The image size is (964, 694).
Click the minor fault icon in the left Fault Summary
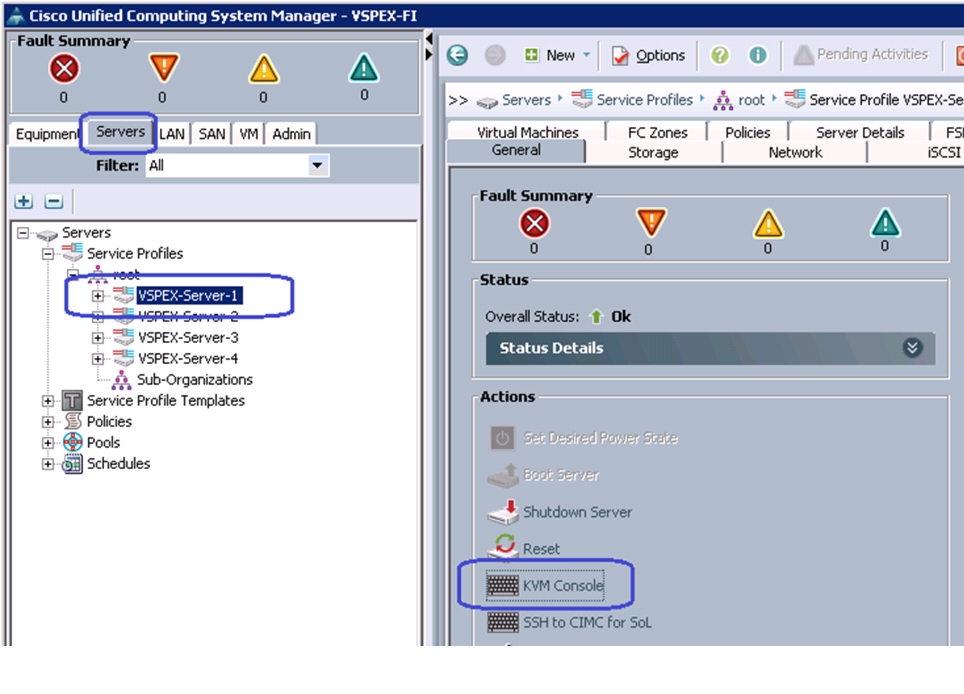tap(264, 69)
